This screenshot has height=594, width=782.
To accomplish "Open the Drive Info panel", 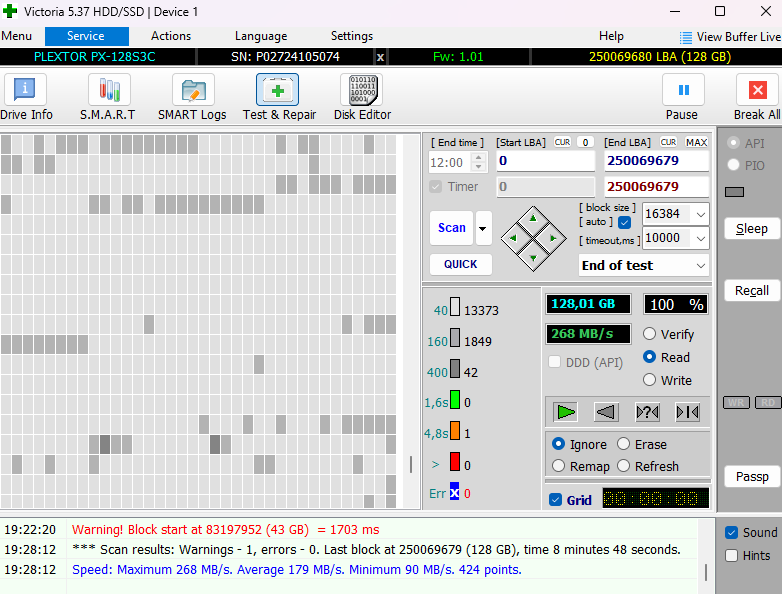I will click(25, 97).
